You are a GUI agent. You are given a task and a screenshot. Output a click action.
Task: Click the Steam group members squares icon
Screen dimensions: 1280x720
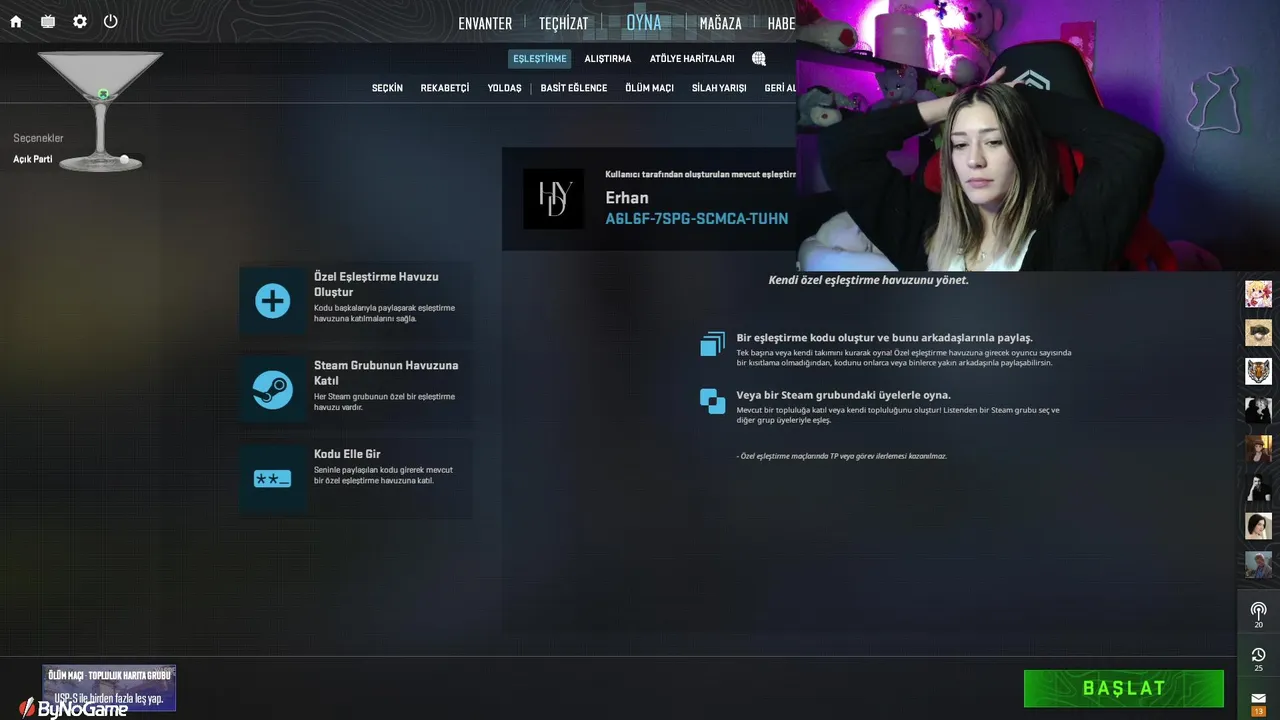[712, 401]
